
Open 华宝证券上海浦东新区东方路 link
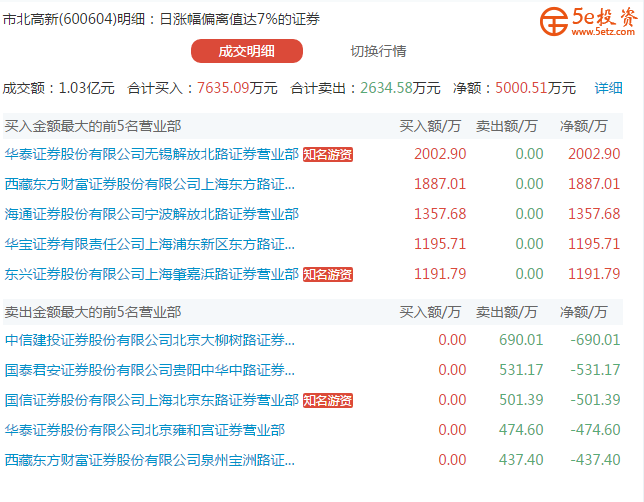(x=150, y=244)
